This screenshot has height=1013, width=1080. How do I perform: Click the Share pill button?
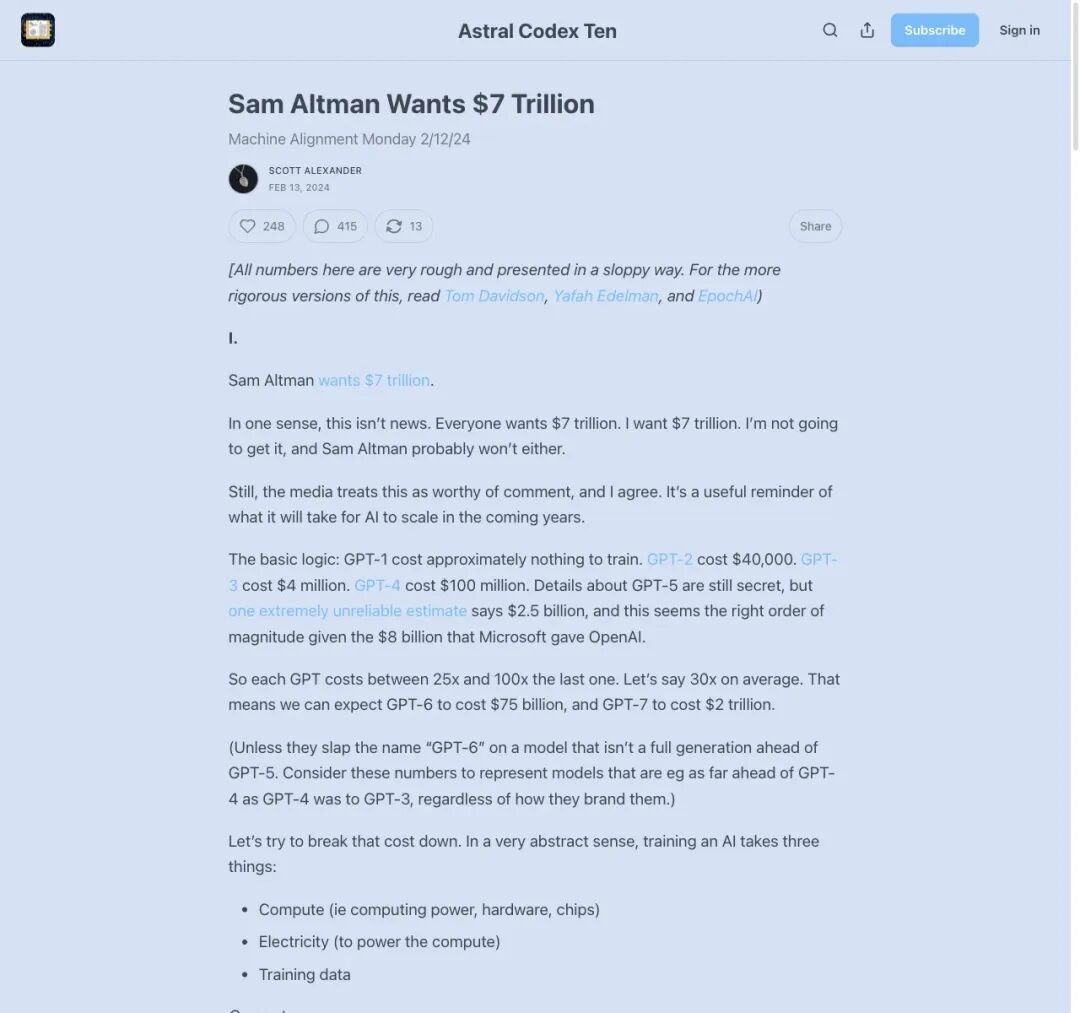tap(816, 226)
